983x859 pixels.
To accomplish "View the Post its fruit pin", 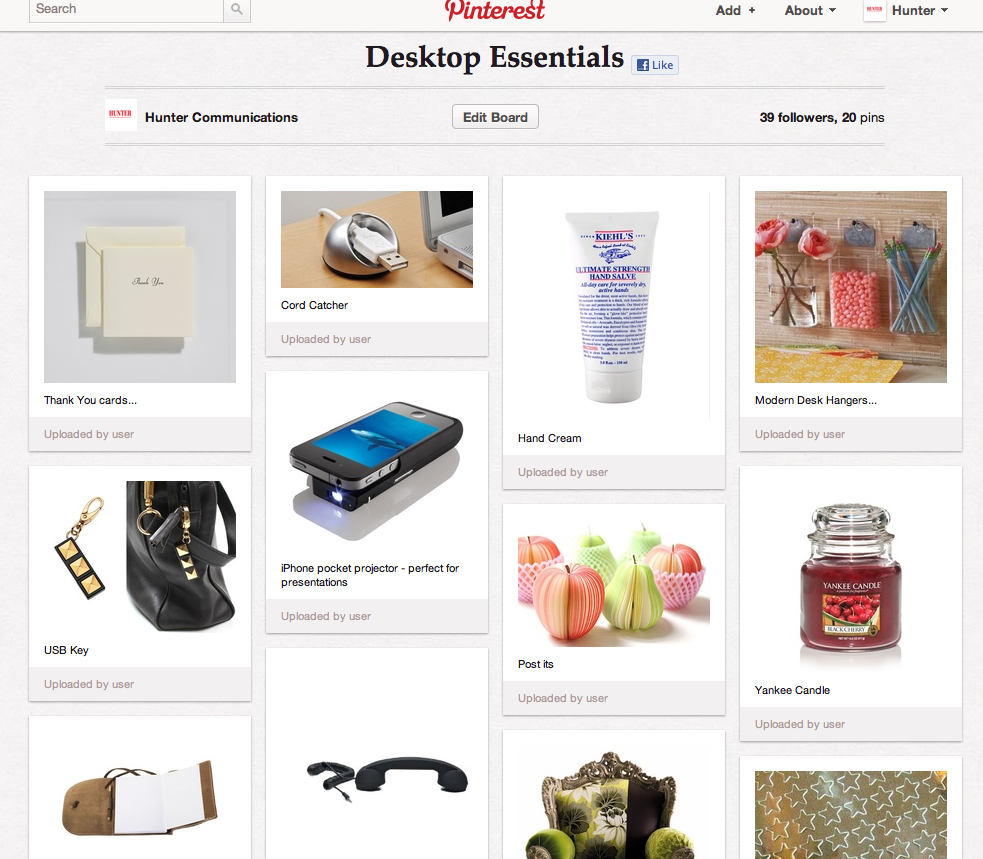I will [614, 583].
